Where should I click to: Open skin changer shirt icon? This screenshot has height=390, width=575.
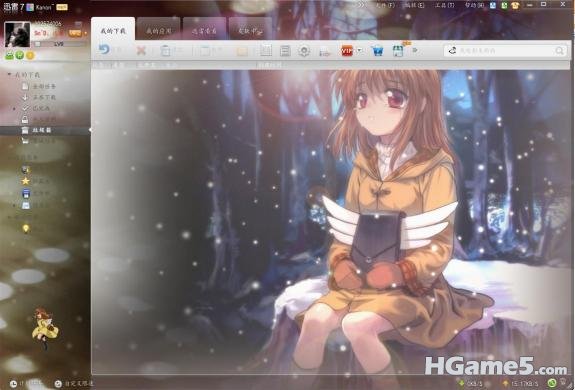click(x=516, y=5)
